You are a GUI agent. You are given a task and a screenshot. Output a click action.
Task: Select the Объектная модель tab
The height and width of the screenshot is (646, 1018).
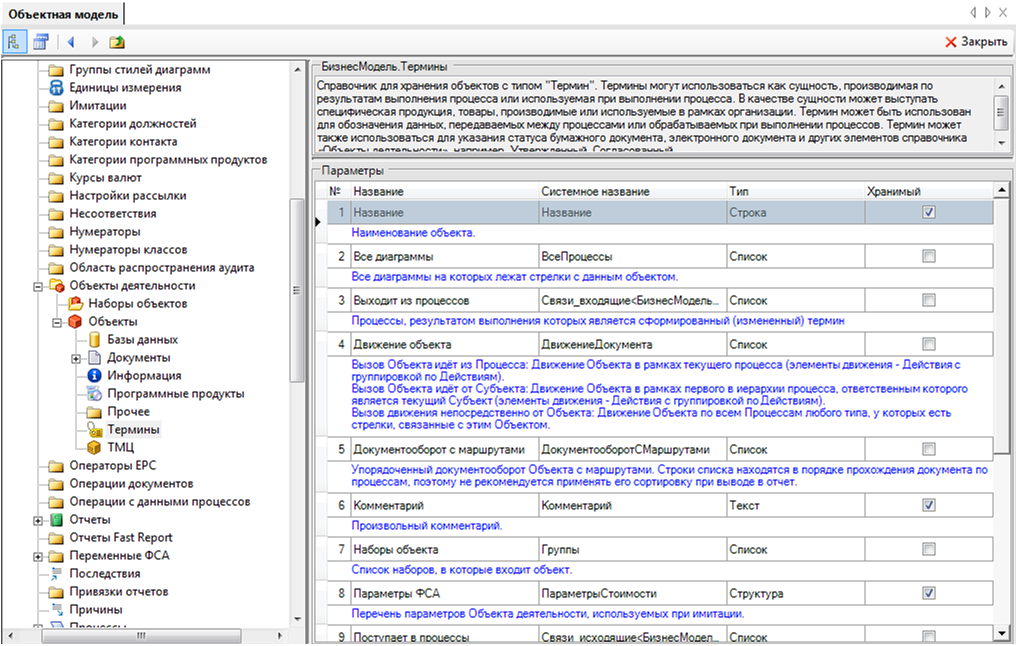coord(63,14)
